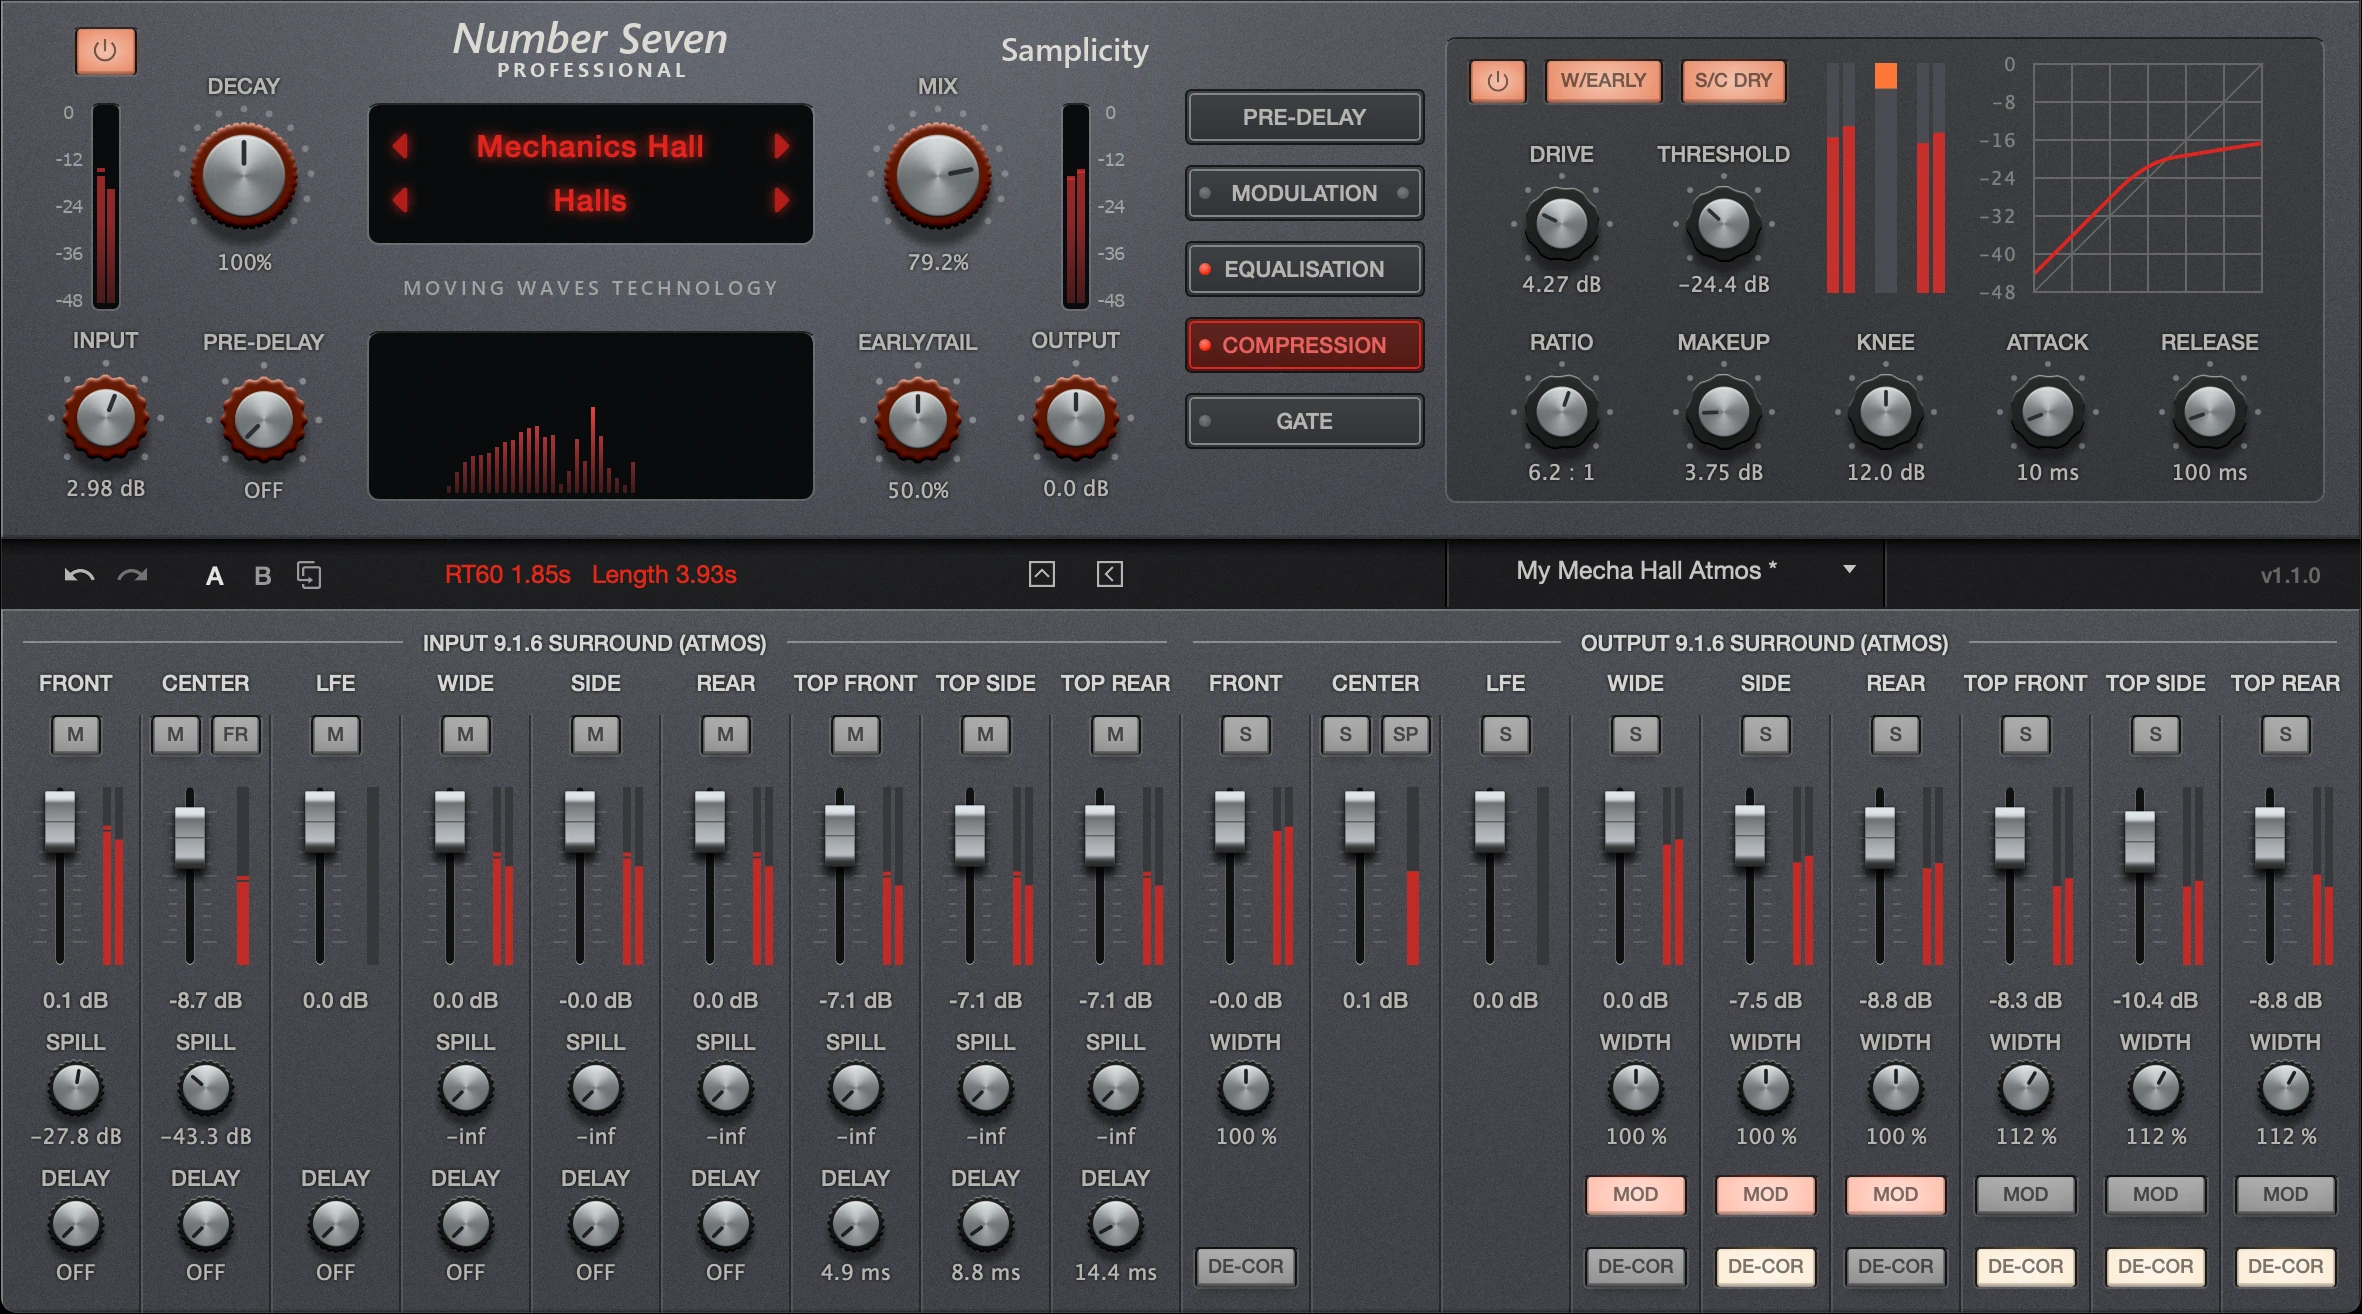2362x1314 pixels.
Task: Toggle the main reverb power button
Action: (x=105, y=51)
